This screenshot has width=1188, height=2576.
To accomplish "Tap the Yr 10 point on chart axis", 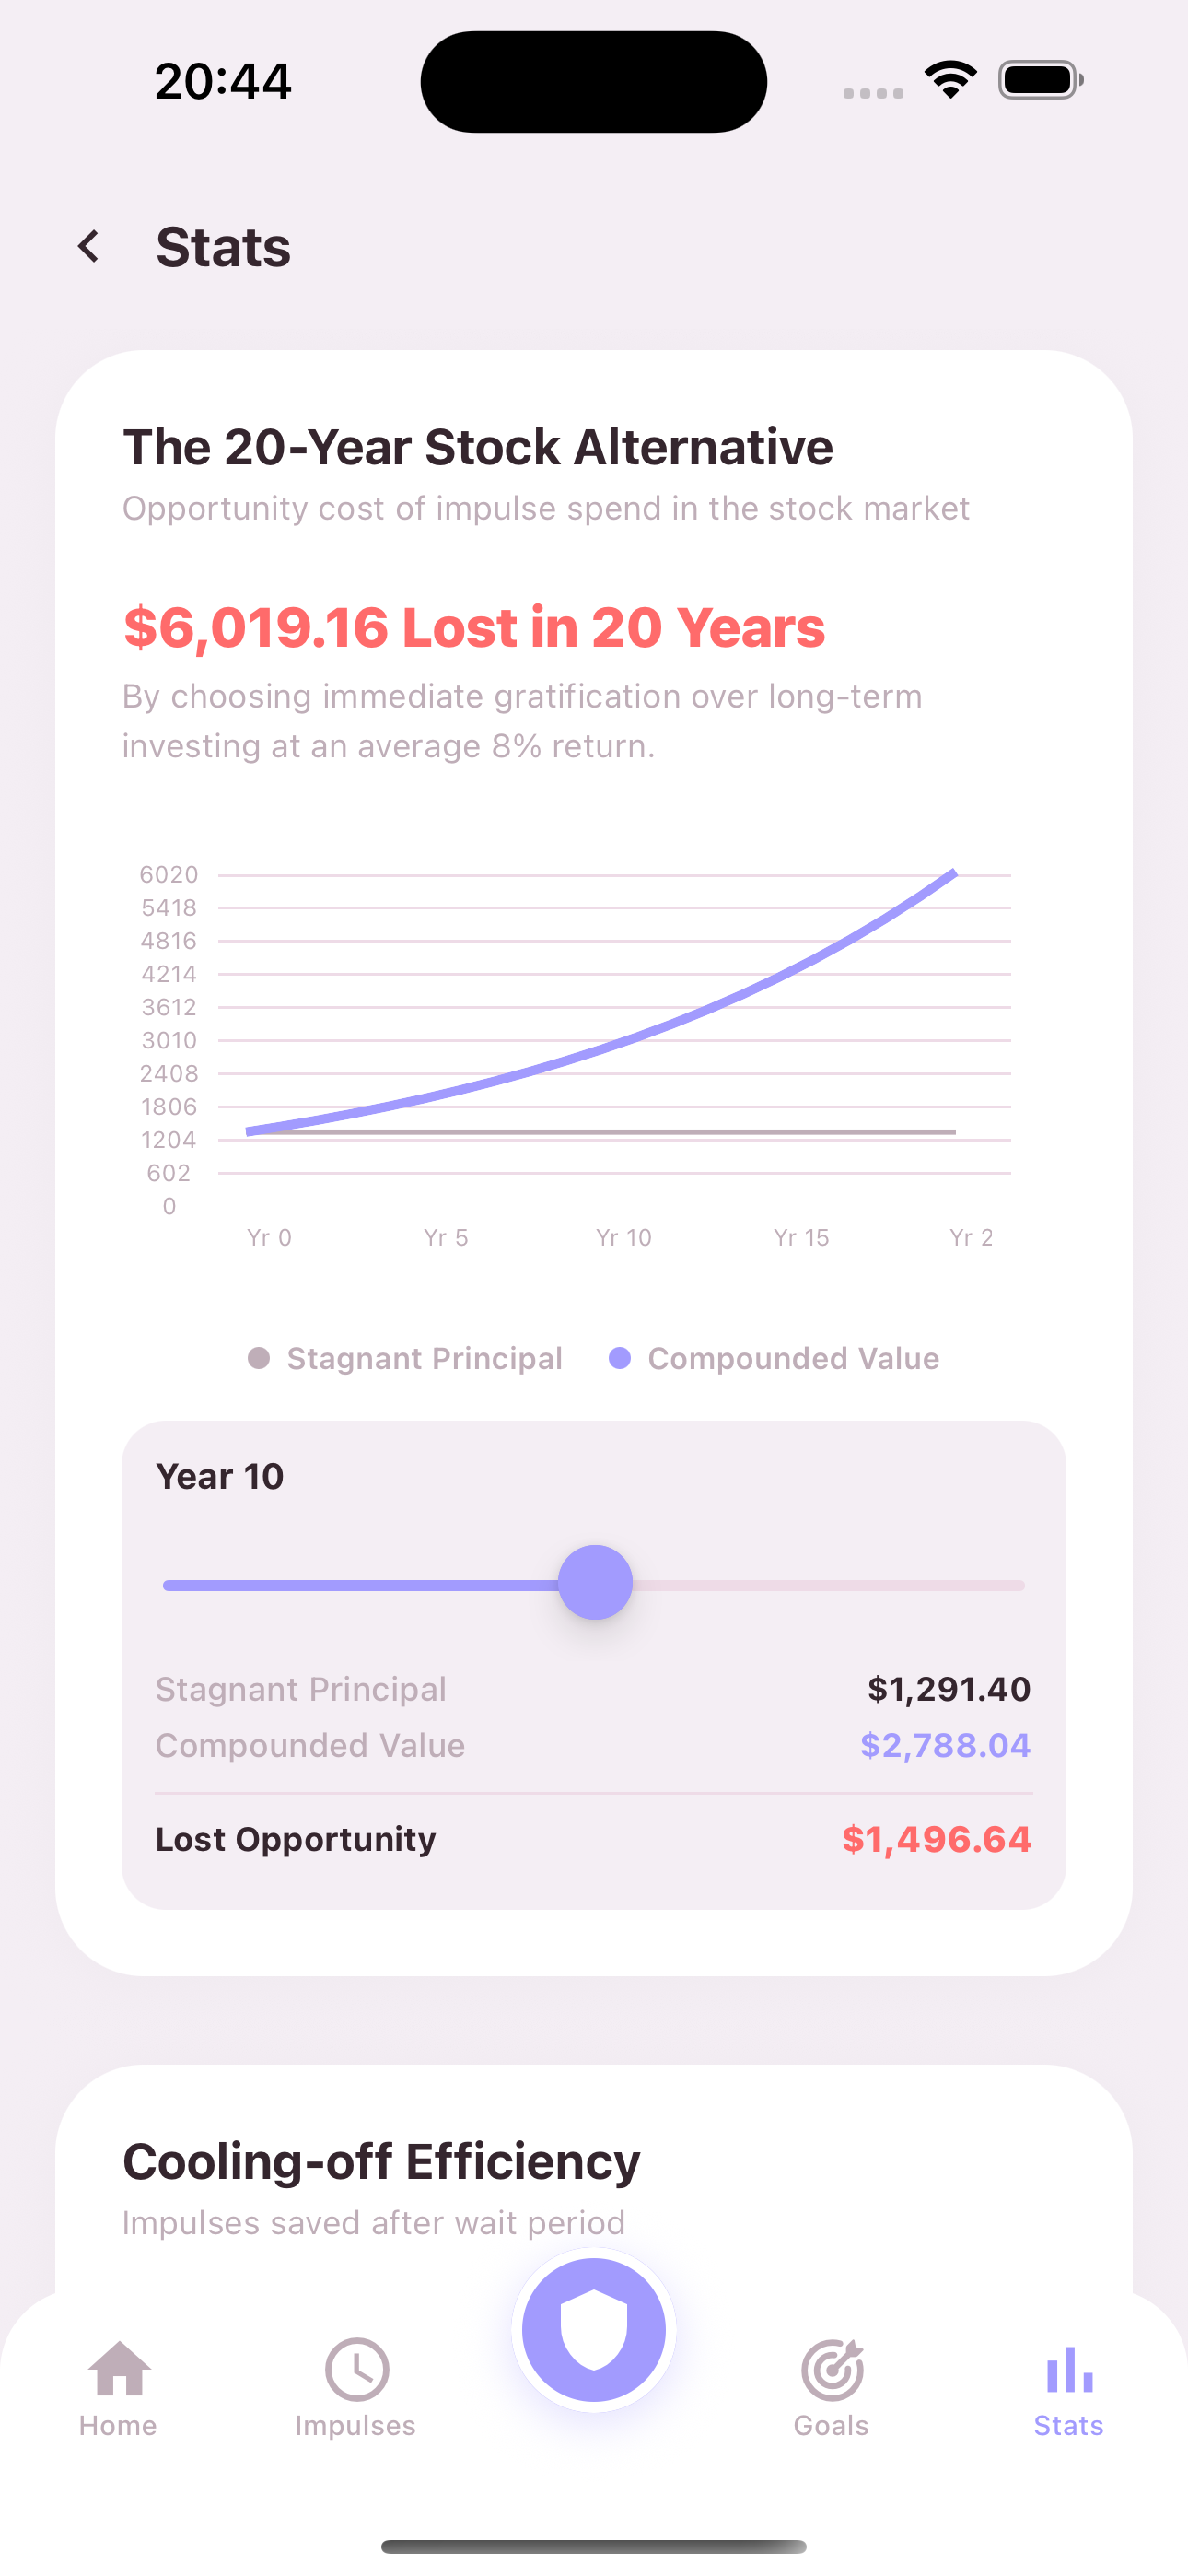I will coord(623,1237).
